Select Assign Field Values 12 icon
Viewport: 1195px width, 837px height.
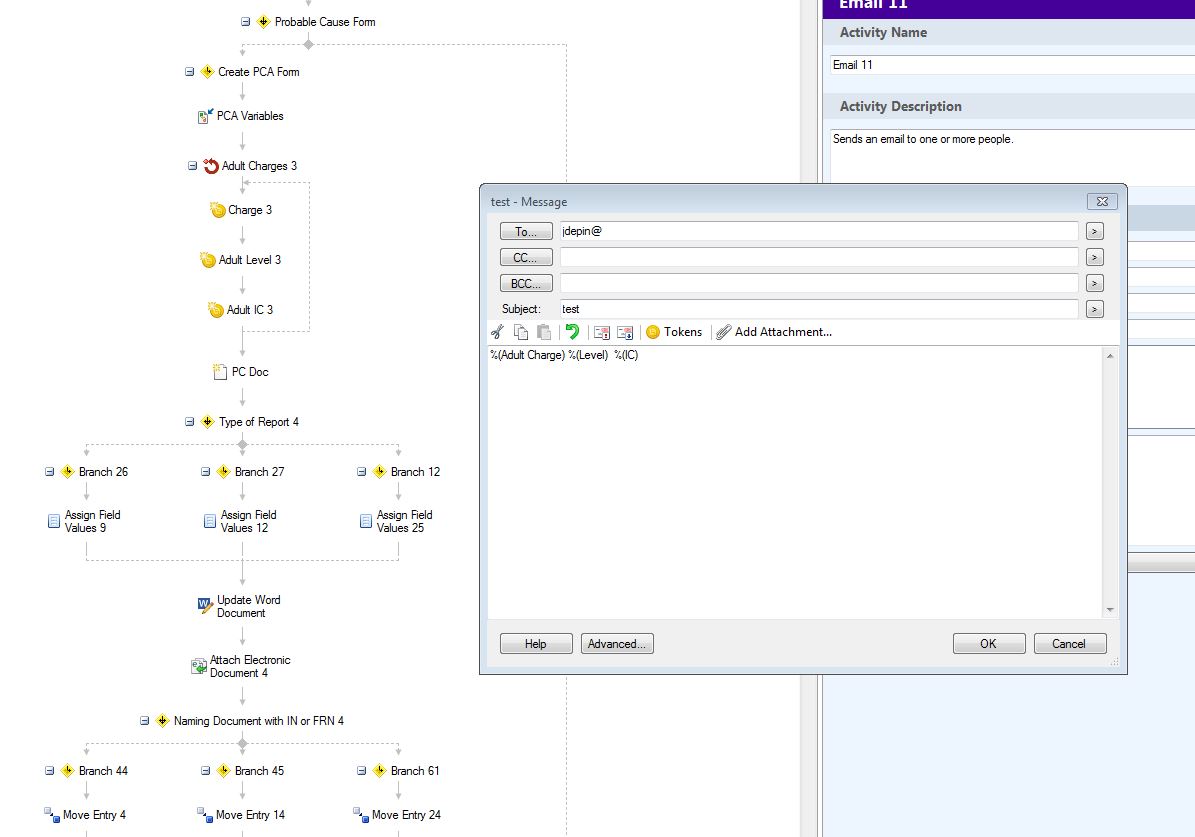pos(210,521)
